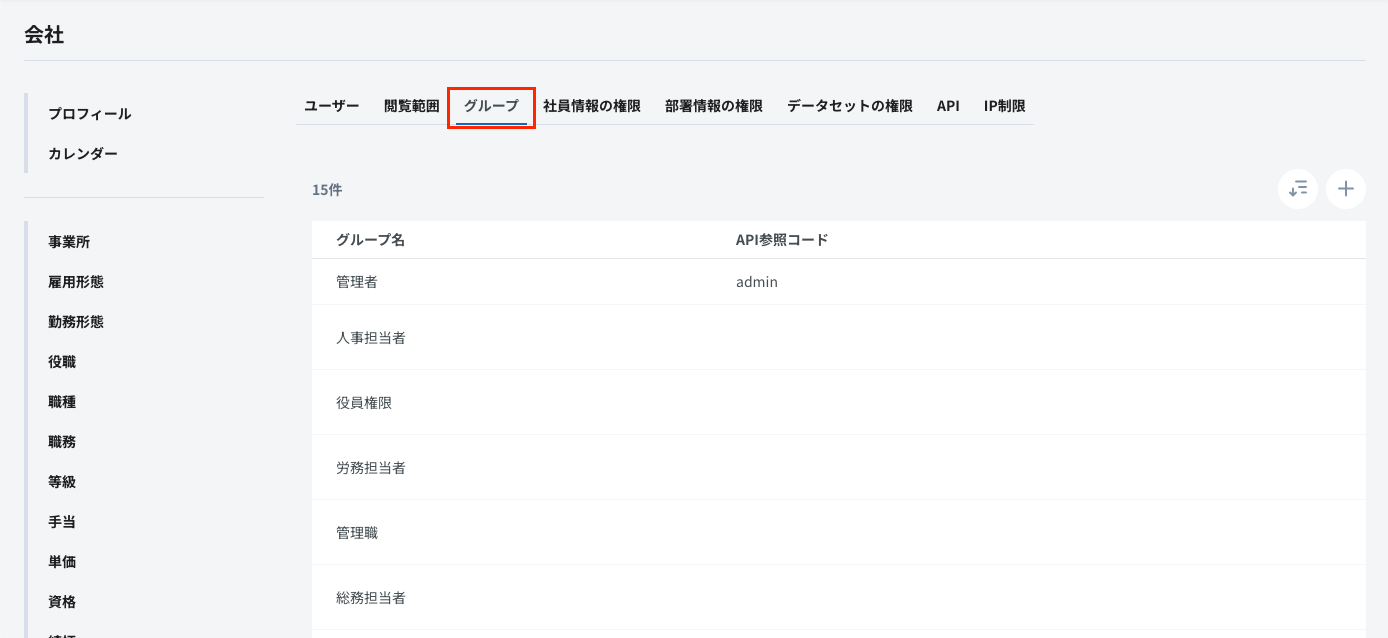This screenshot has height=638, width=1388.
Task: Select the グループ tab
Action: pyautogui.click(x=490, y=105)
